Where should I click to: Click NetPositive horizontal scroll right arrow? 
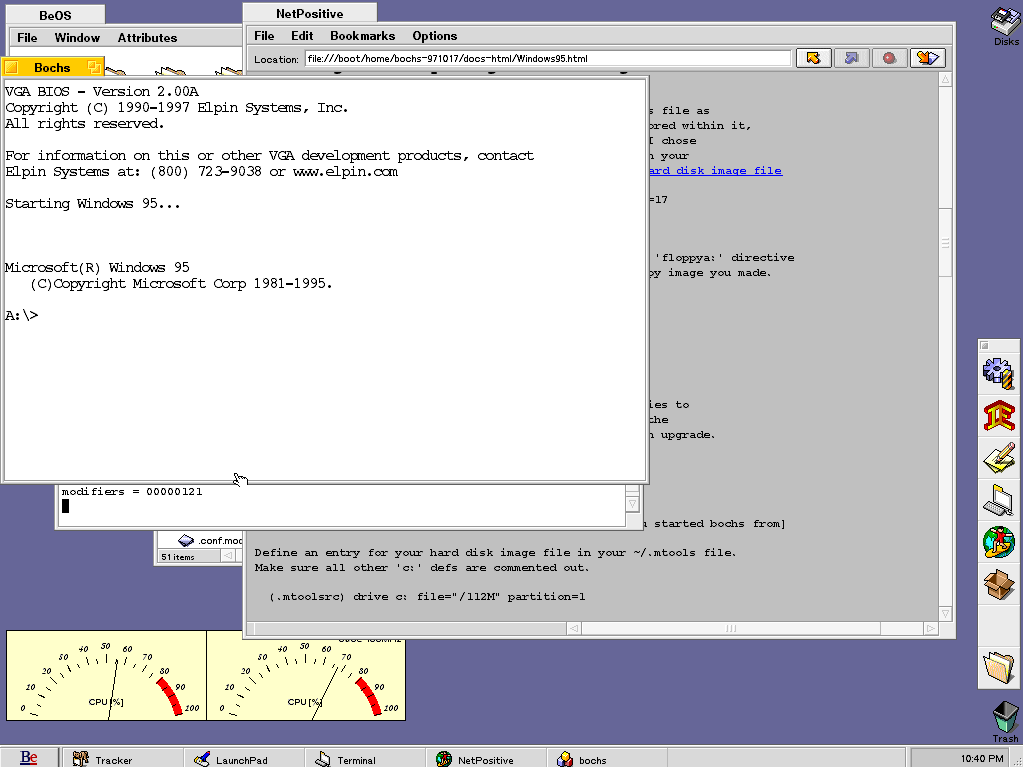[x=931, y=628]
